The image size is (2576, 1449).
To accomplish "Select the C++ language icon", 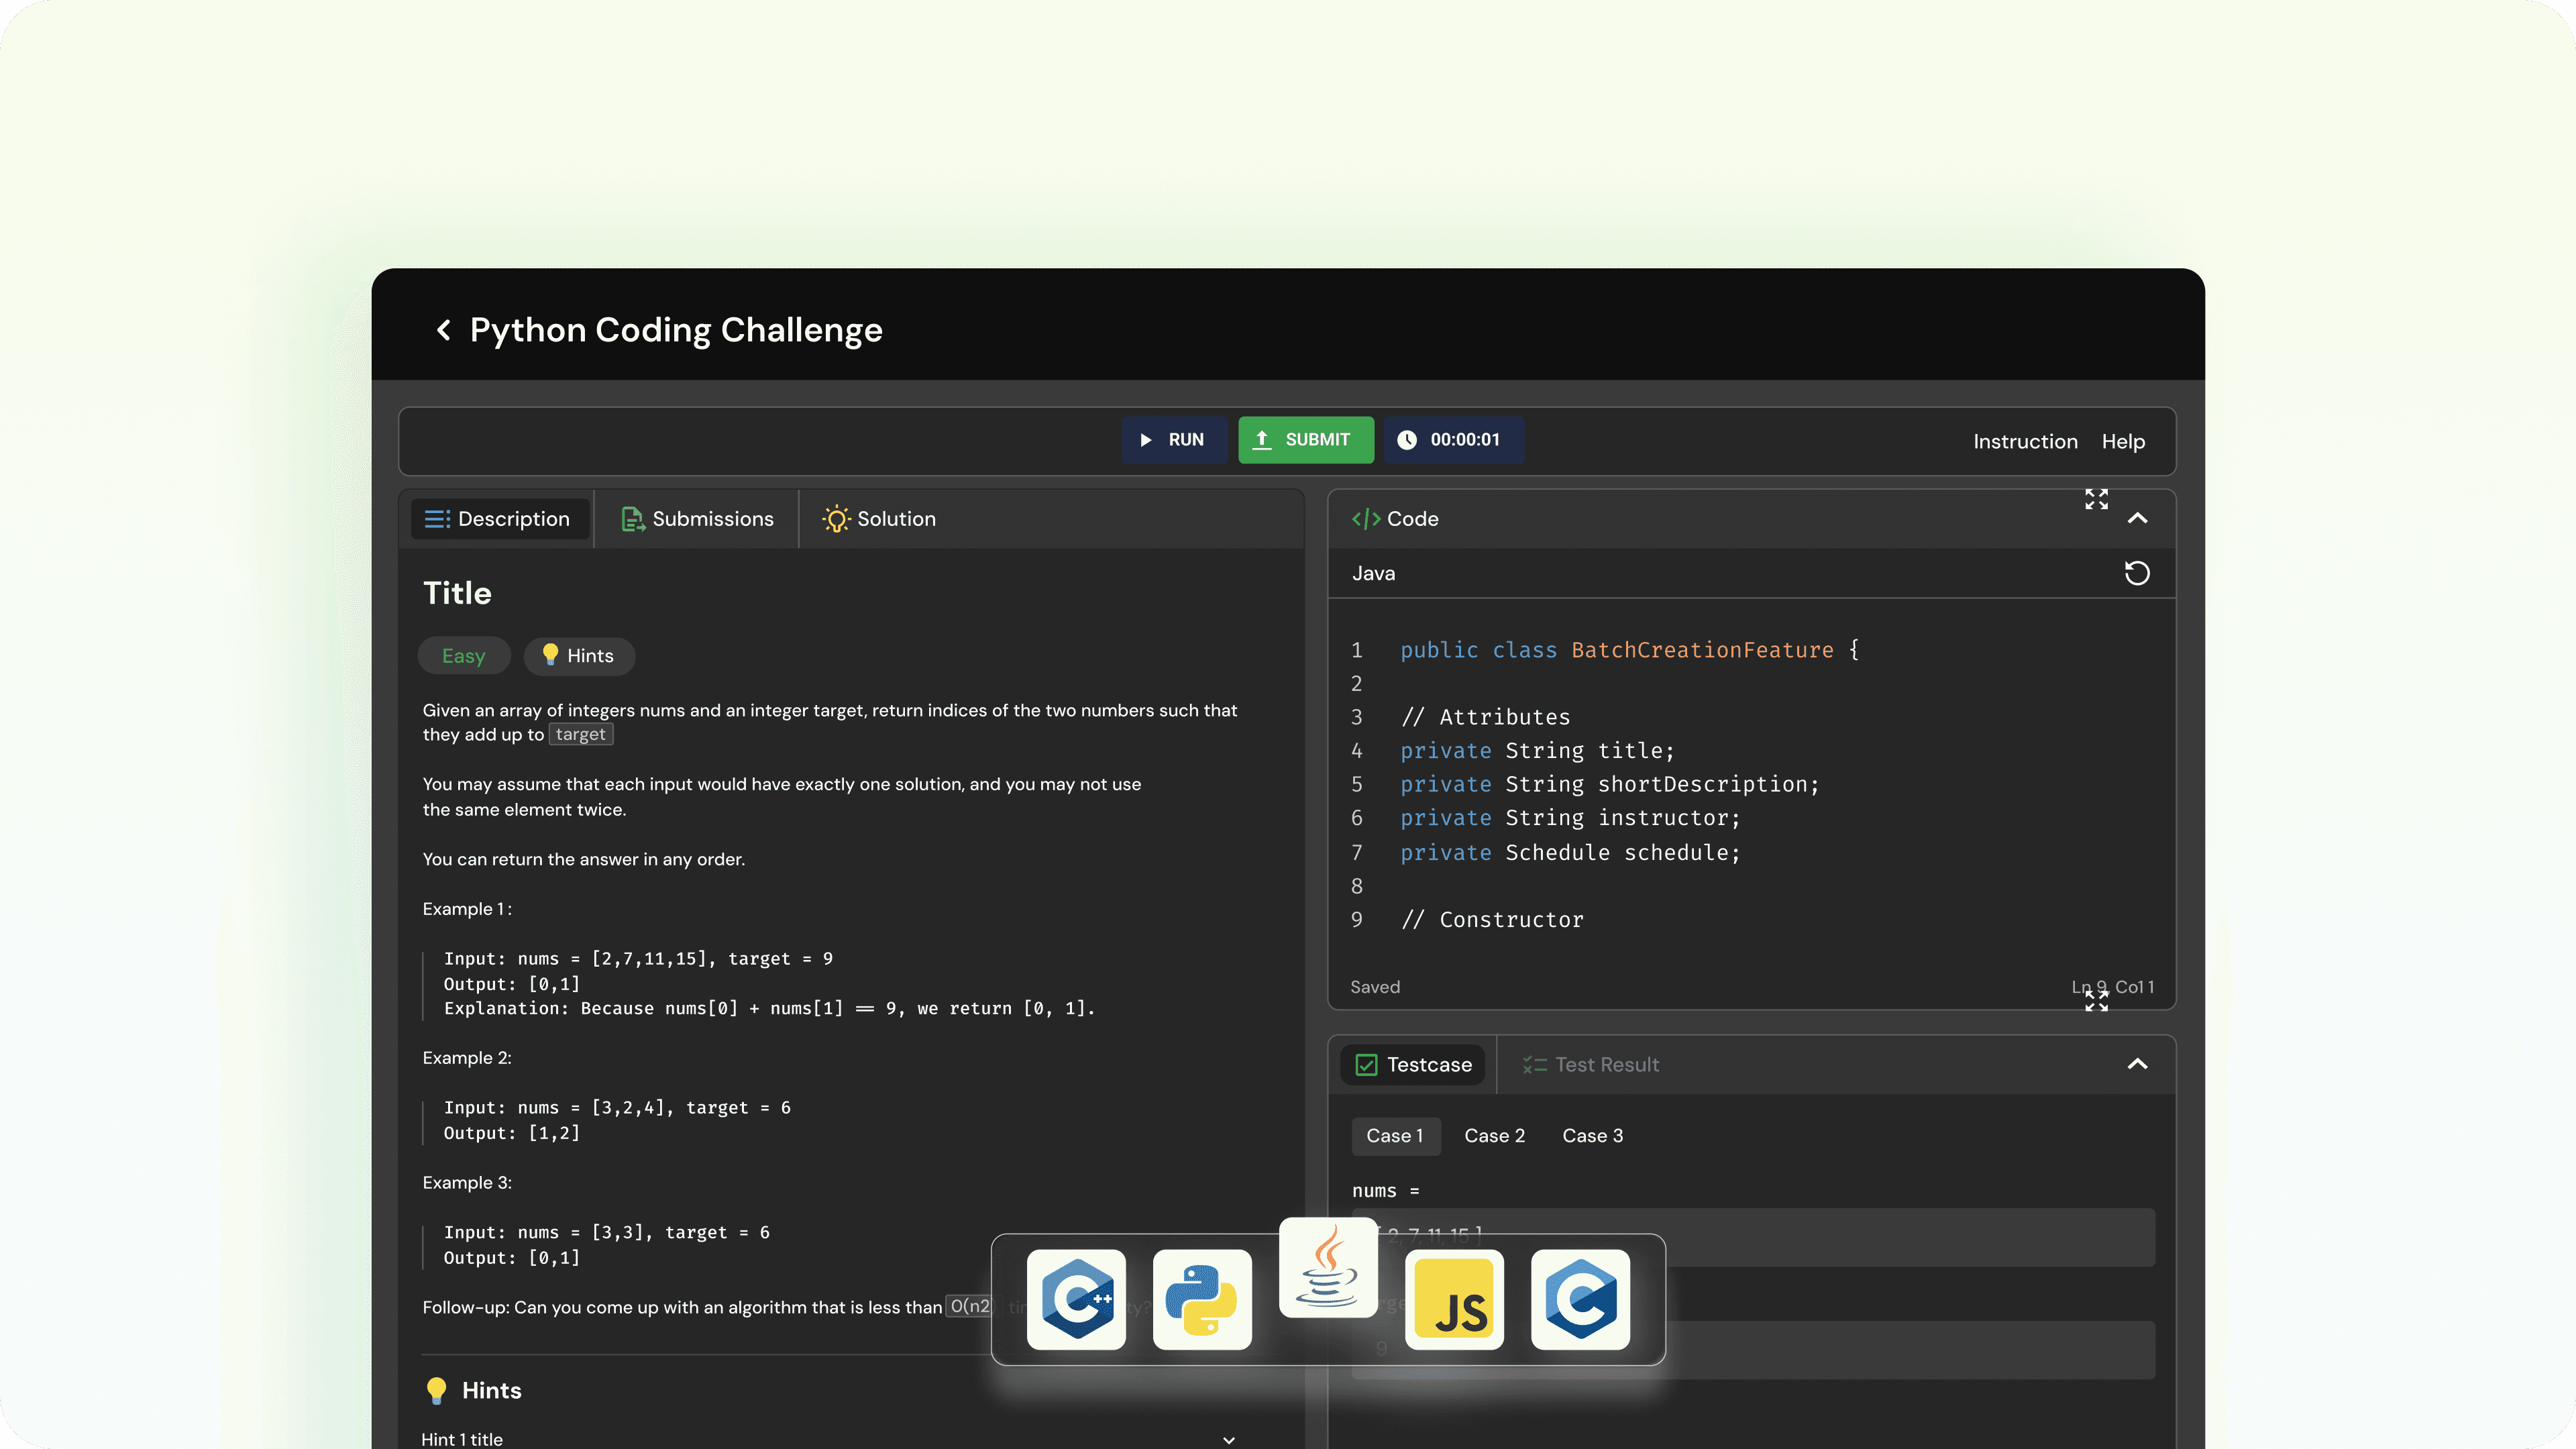I will 1076,1299.
